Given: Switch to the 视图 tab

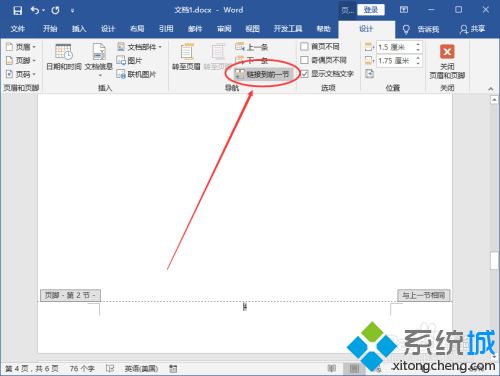Looking at the screenshot, I should 252,29.
